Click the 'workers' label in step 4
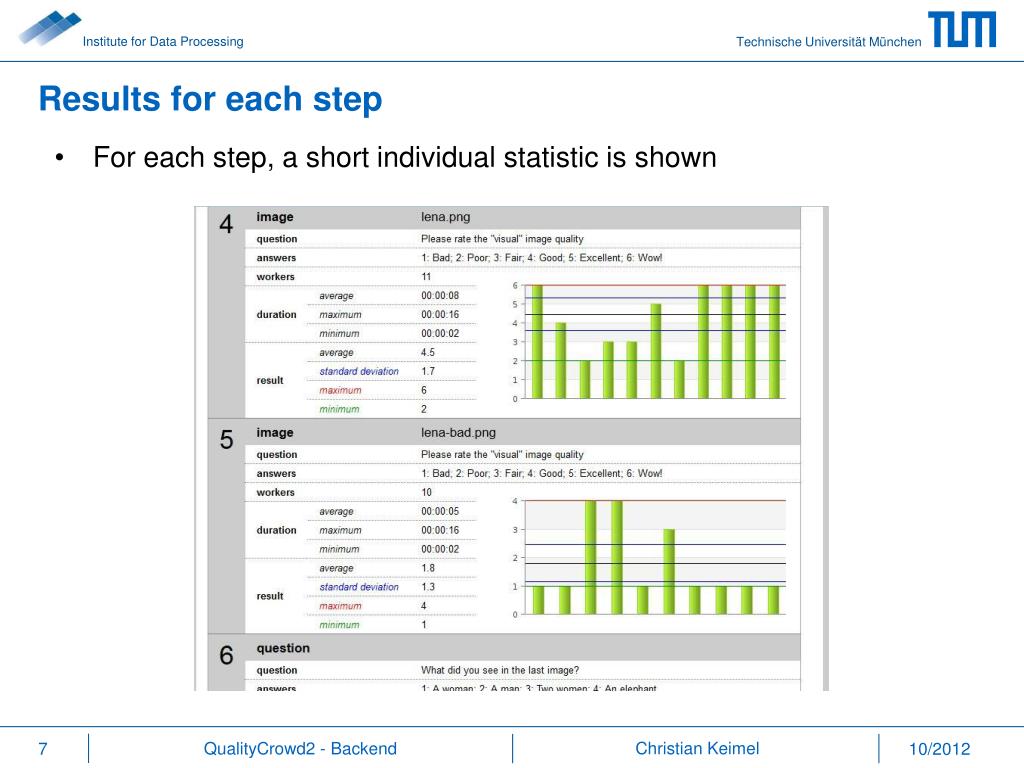Image resolution: width=1024 pixels, height=768 pixels. tap(275, 277)
